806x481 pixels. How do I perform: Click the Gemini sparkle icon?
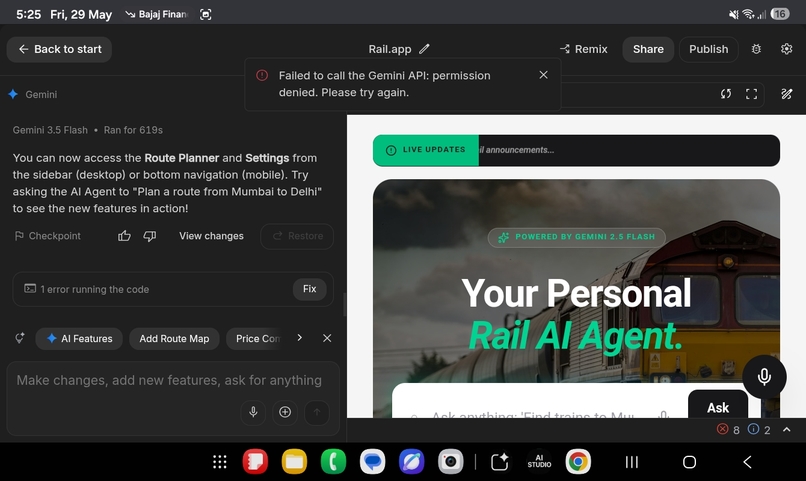13,94
